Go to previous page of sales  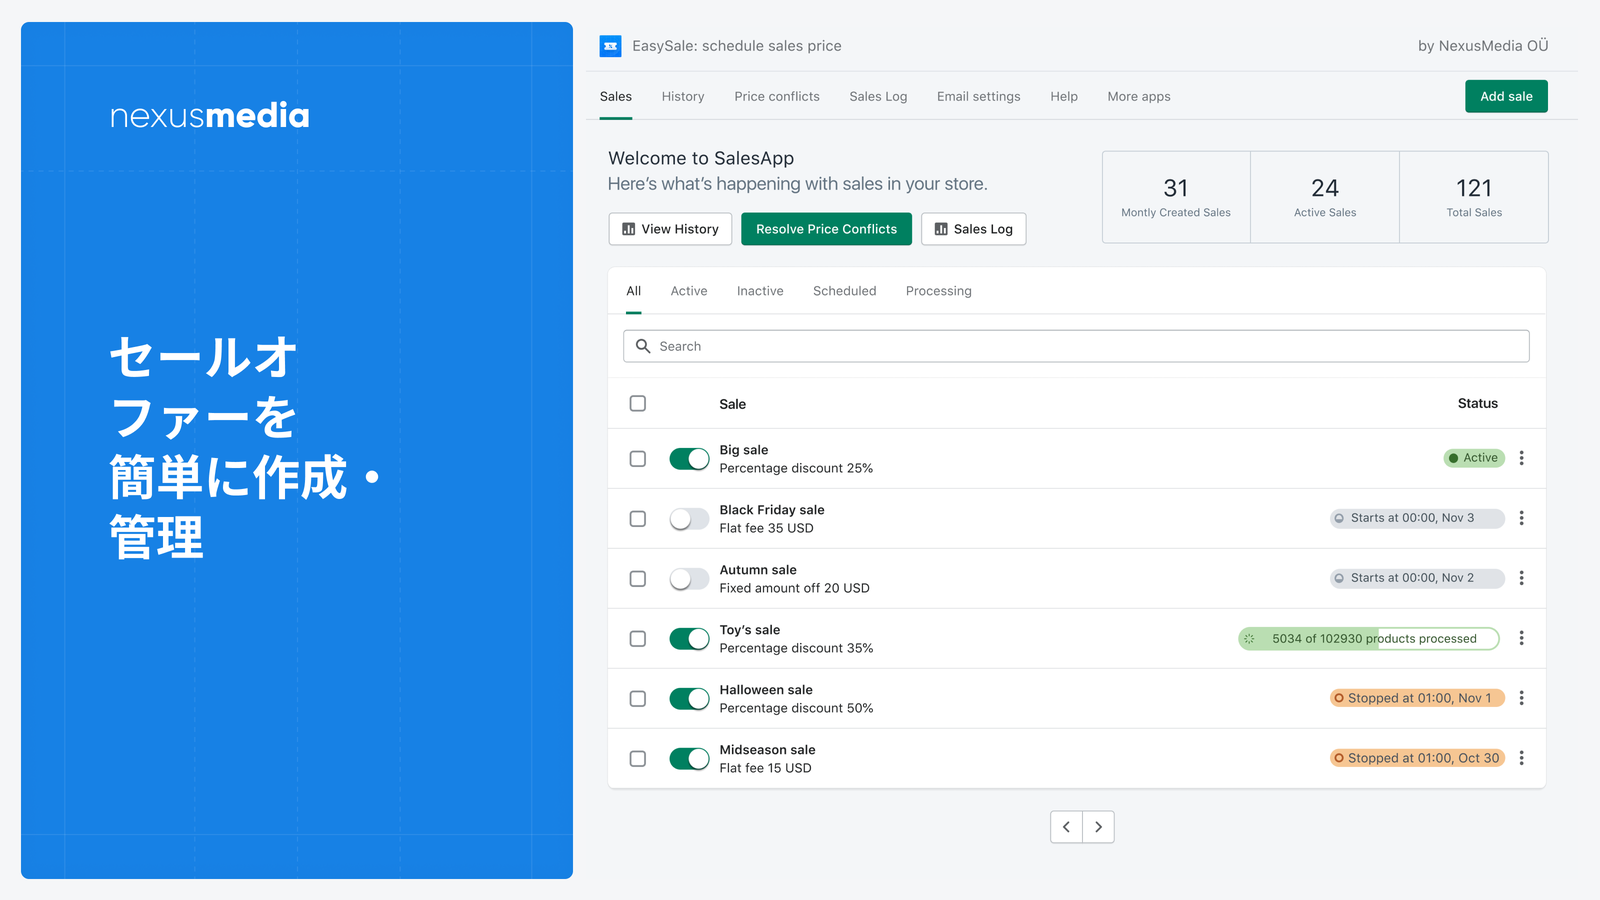(x=1066, y=827)
